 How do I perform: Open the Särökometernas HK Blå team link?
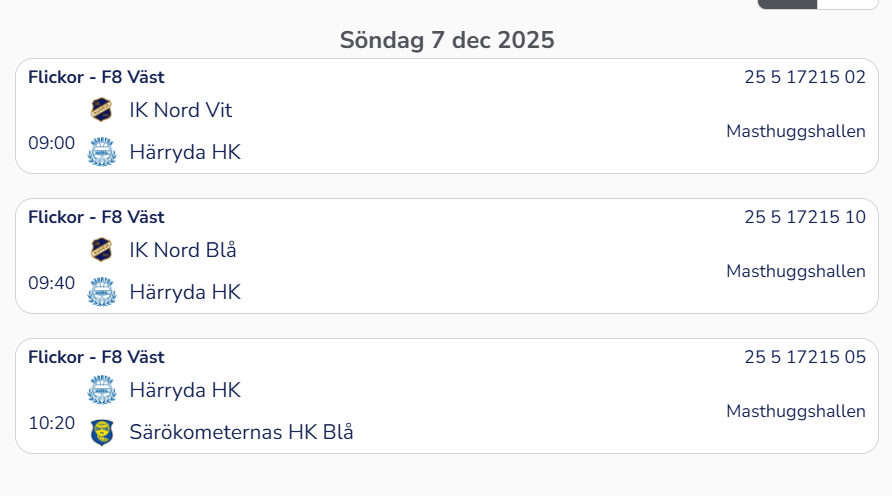tap(241, 432)
